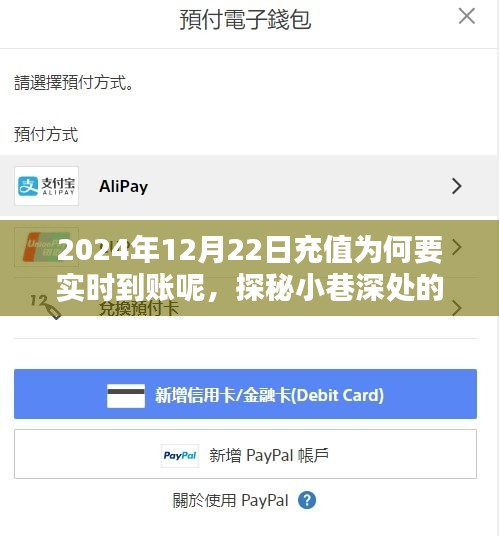The height and width of the screenshot is (536, 499).
Task: Click the PayPal logo icon
Action: pyautogui.click(x=180, y=455)
